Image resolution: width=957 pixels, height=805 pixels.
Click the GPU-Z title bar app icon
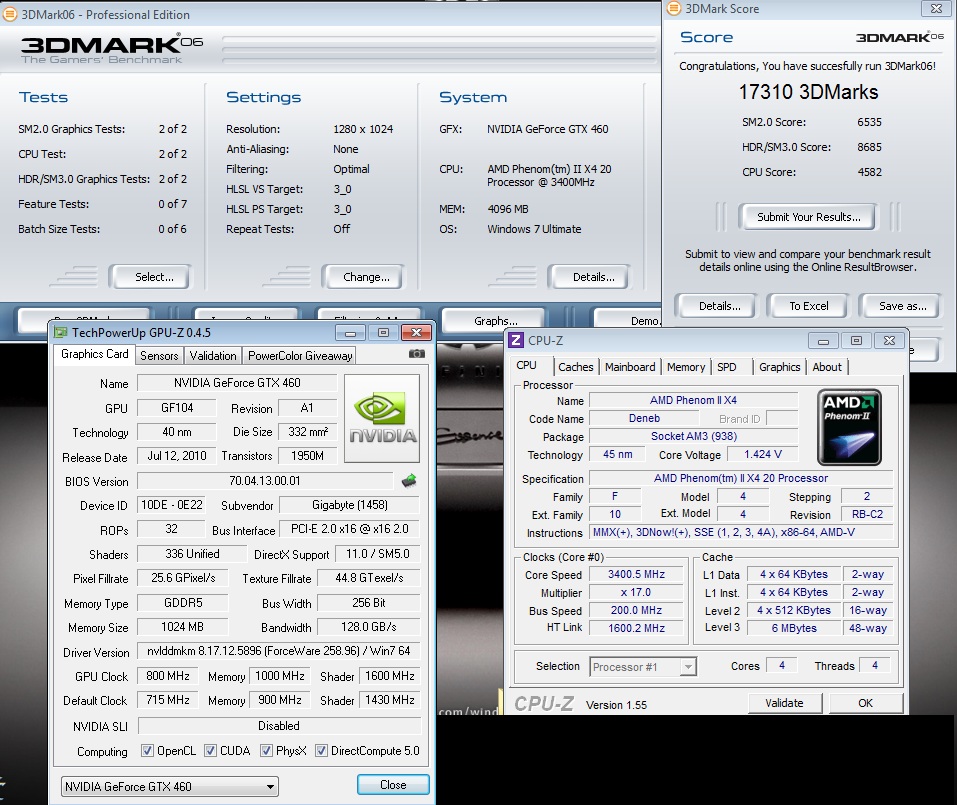click(x=60, y=333)
